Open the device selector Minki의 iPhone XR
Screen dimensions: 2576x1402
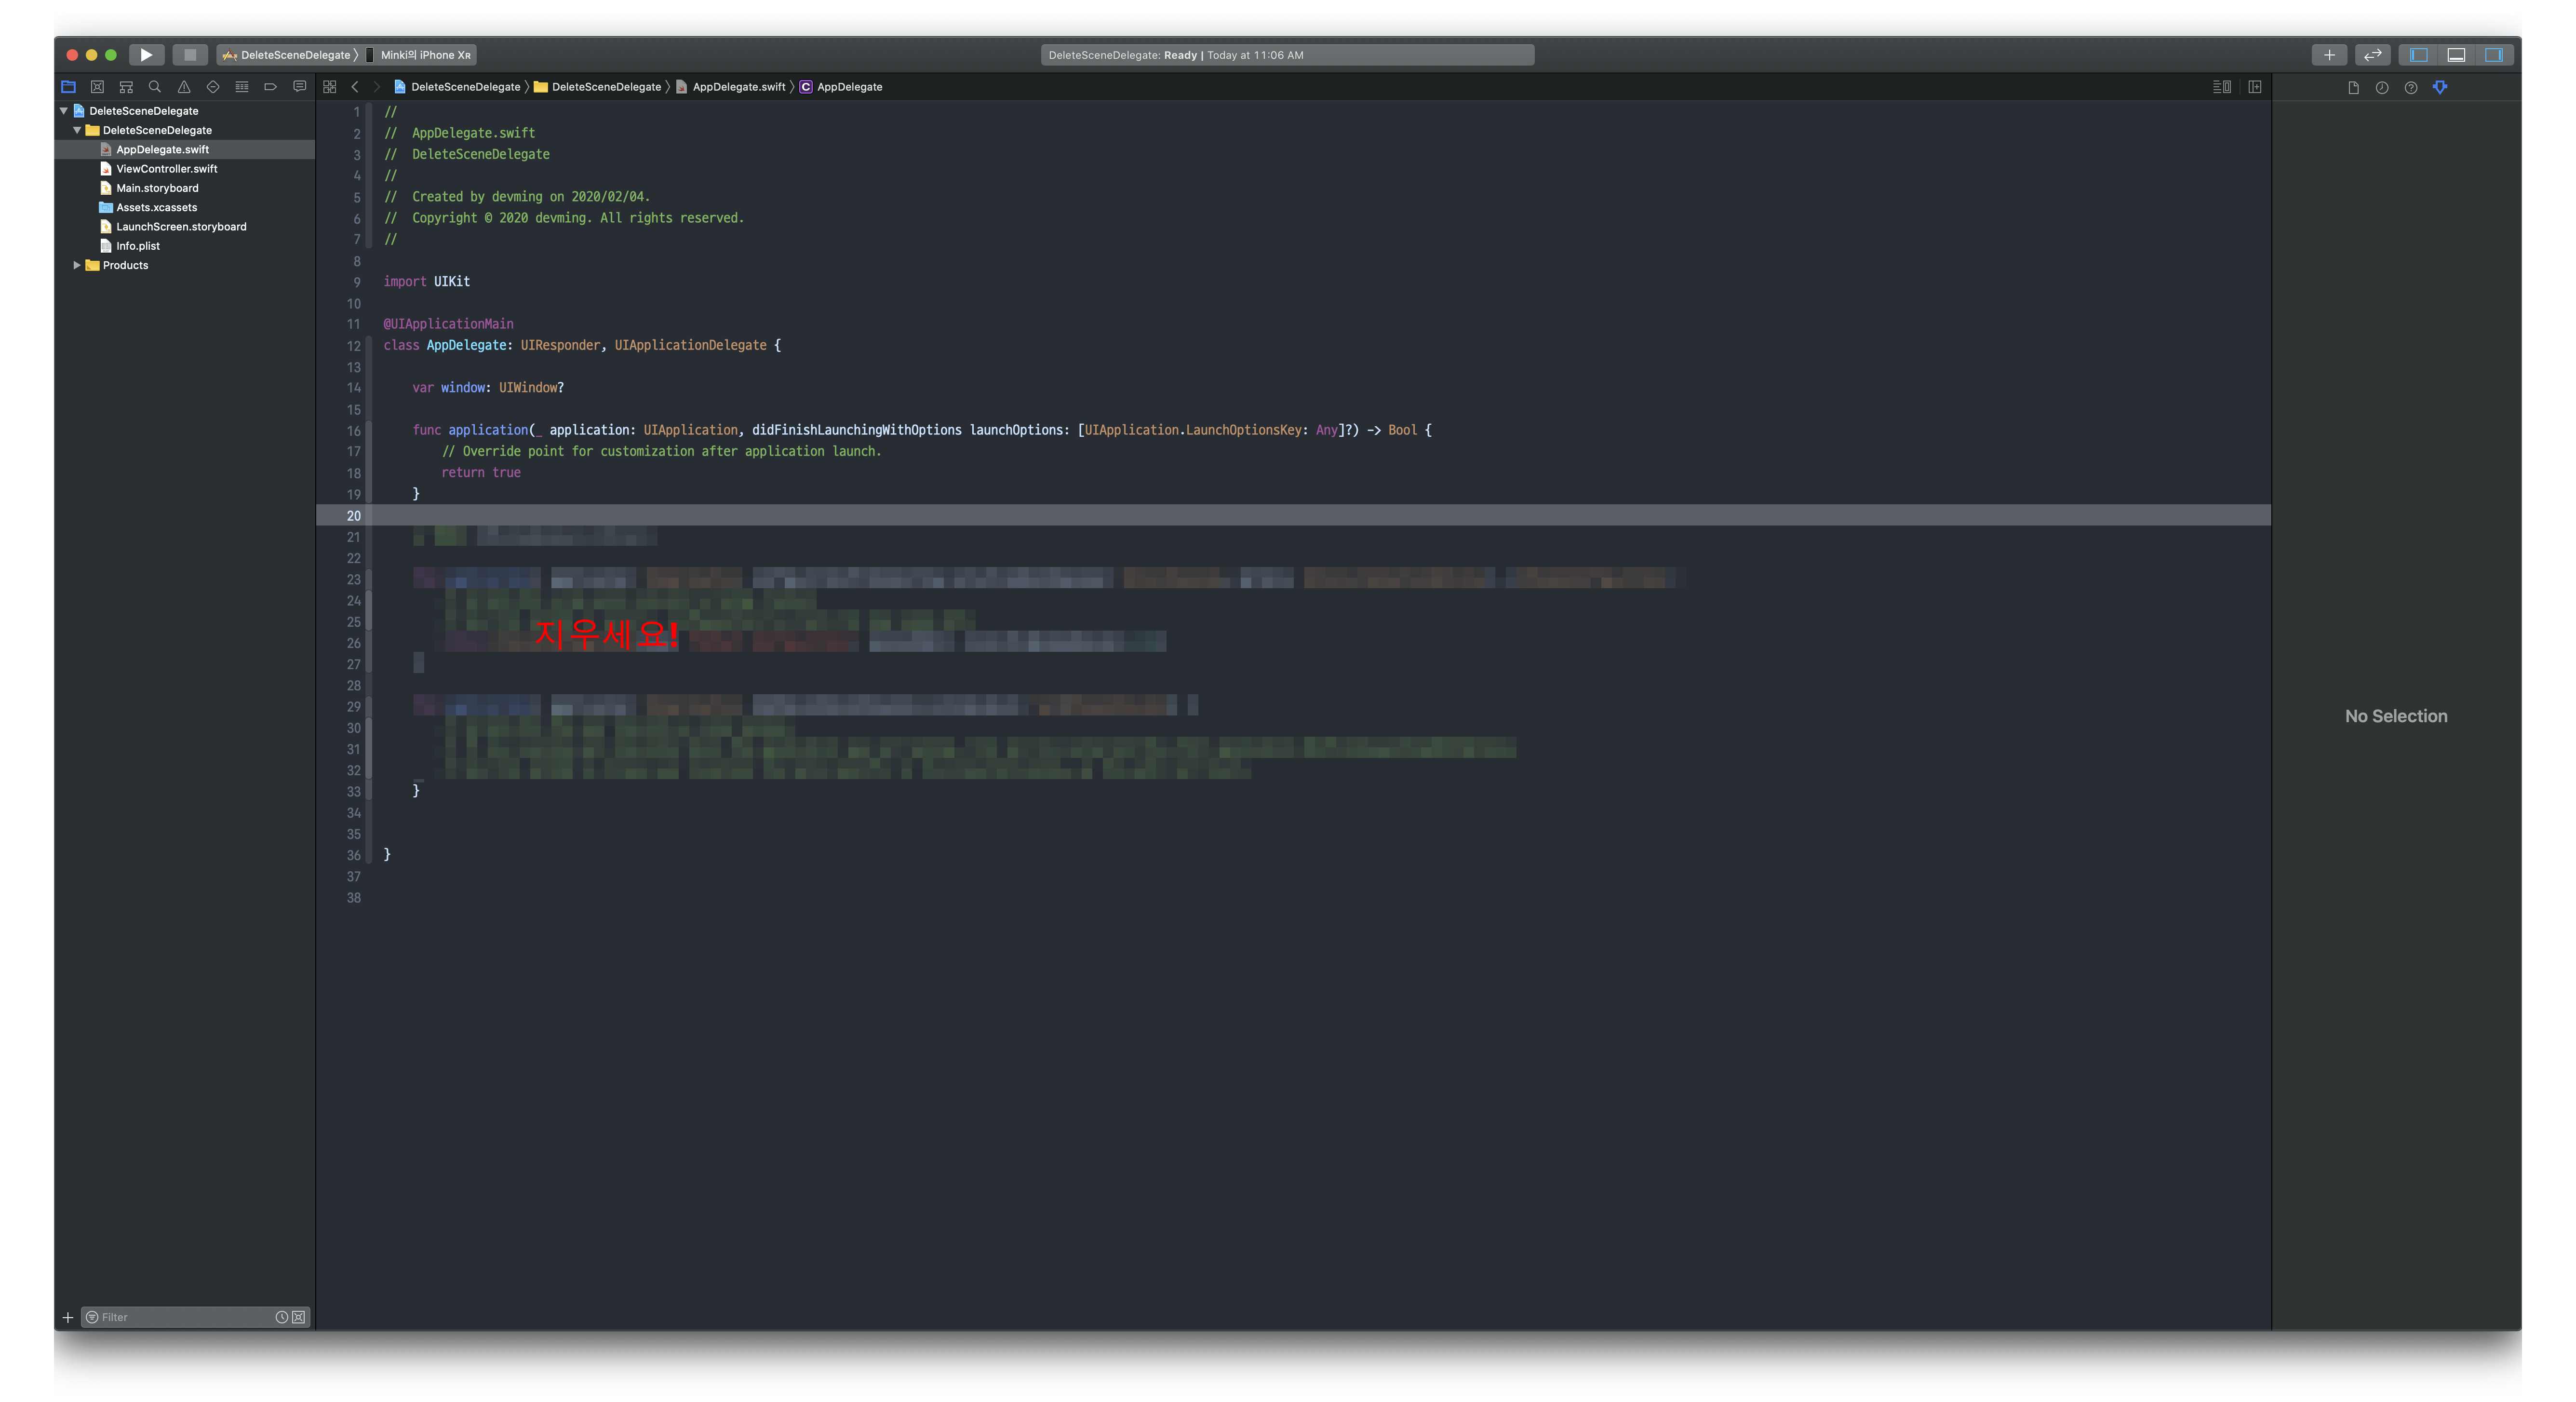click(x=425, y=55)
